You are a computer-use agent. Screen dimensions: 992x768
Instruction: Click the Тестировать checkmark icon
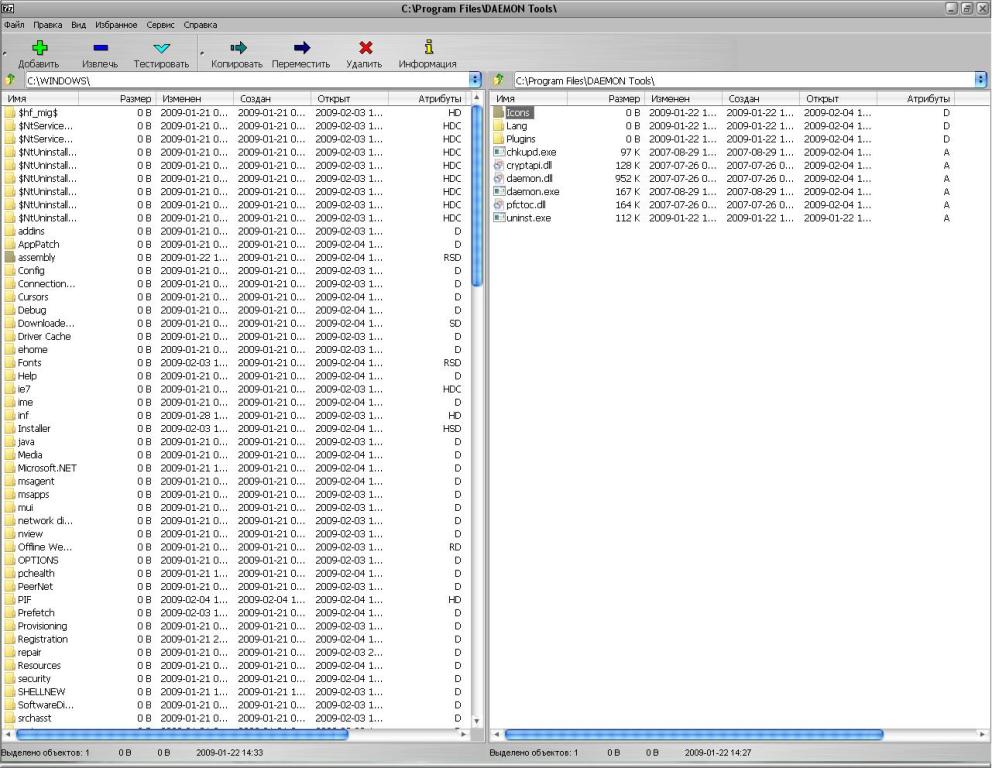[x=161, y=47]
